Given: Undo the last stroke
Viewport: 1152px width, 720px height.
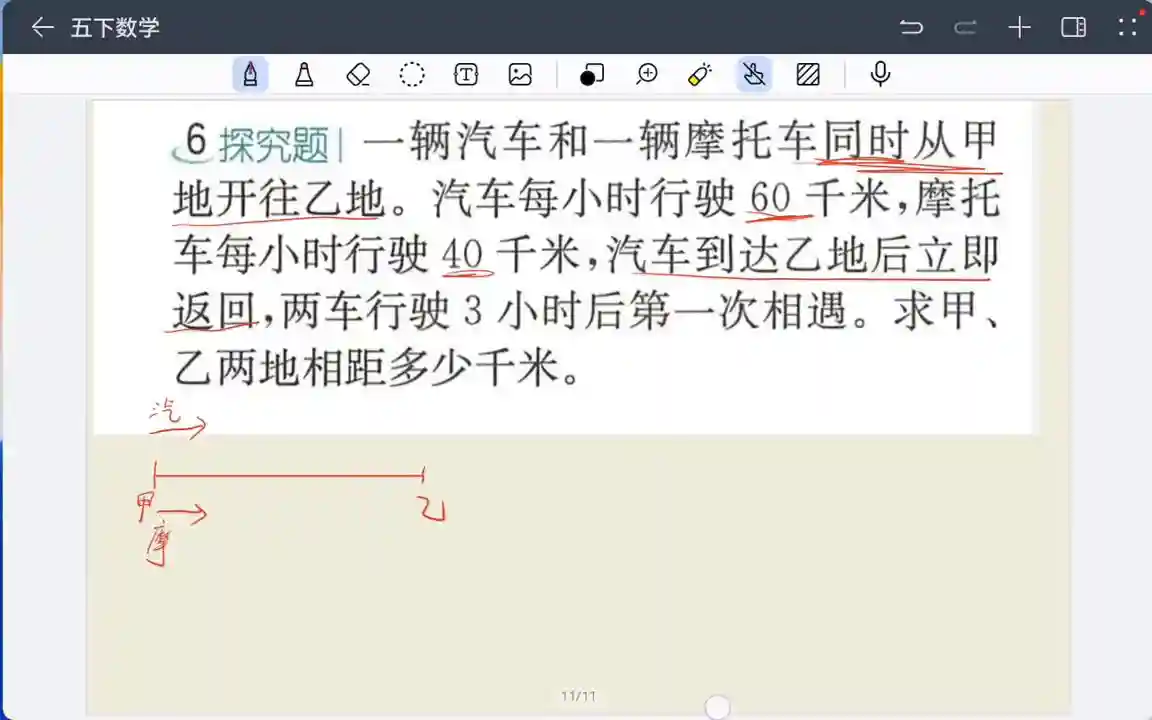Looking at the screenshot, I should pyautogui.click(x=911, y=27).
